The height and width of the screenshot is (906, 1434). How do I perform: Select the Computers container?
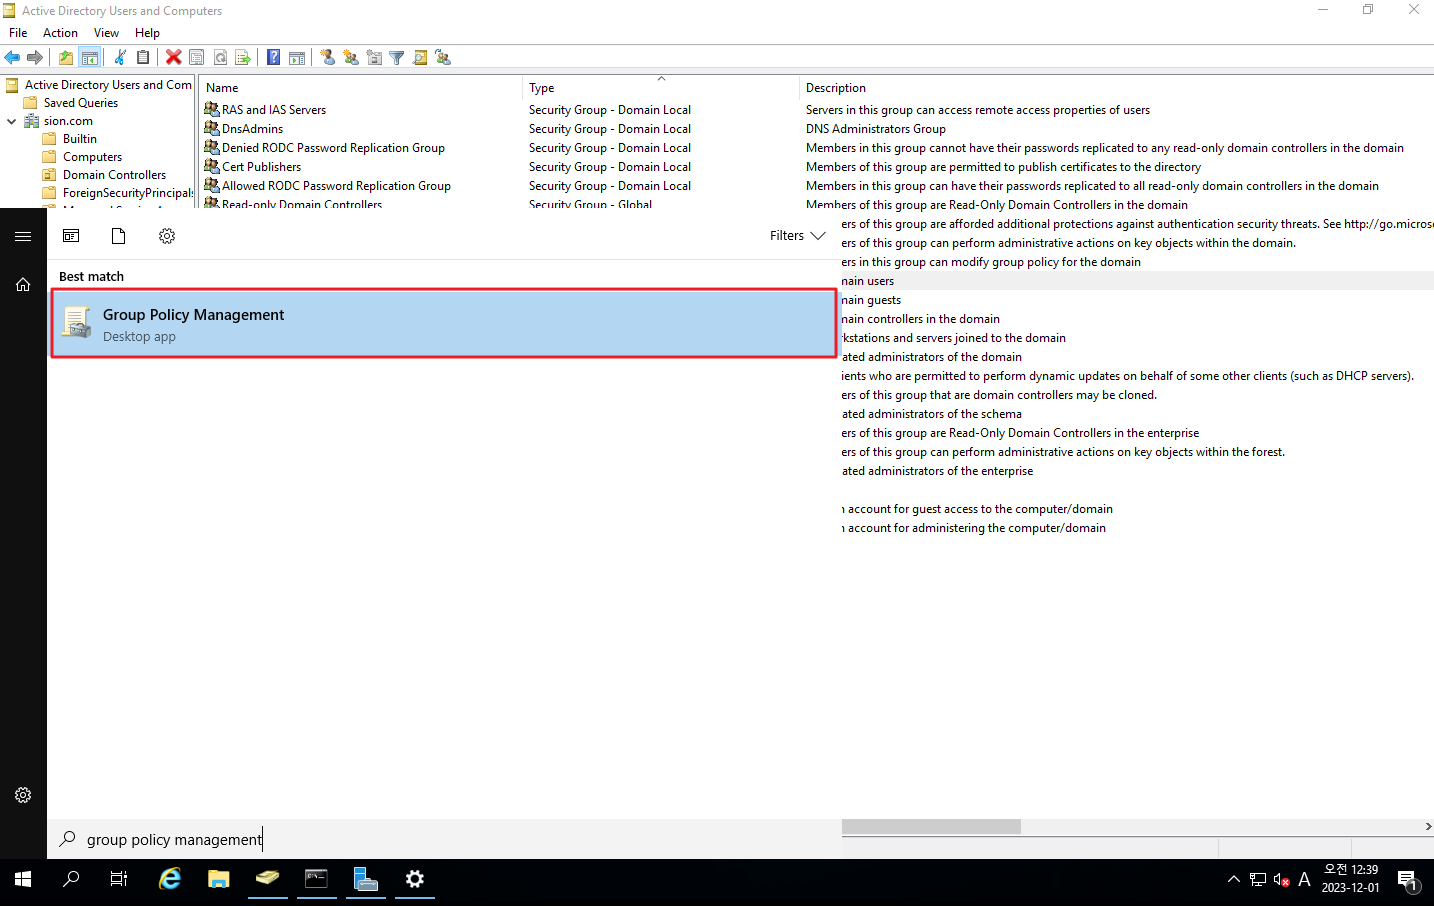[92, 157]
